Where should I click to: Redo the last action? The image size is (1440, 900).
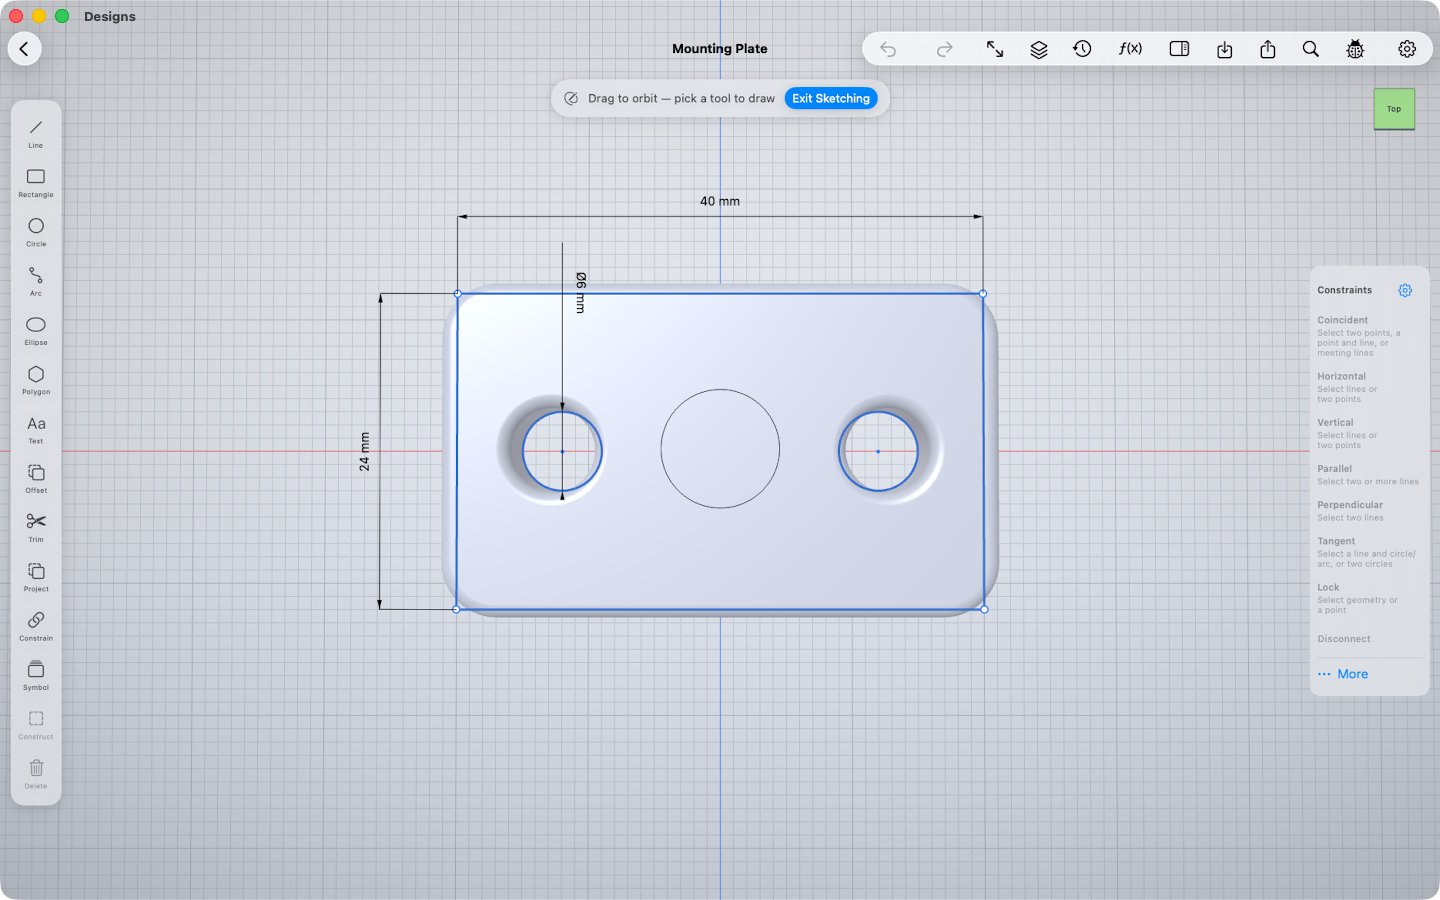pos(944,49)
